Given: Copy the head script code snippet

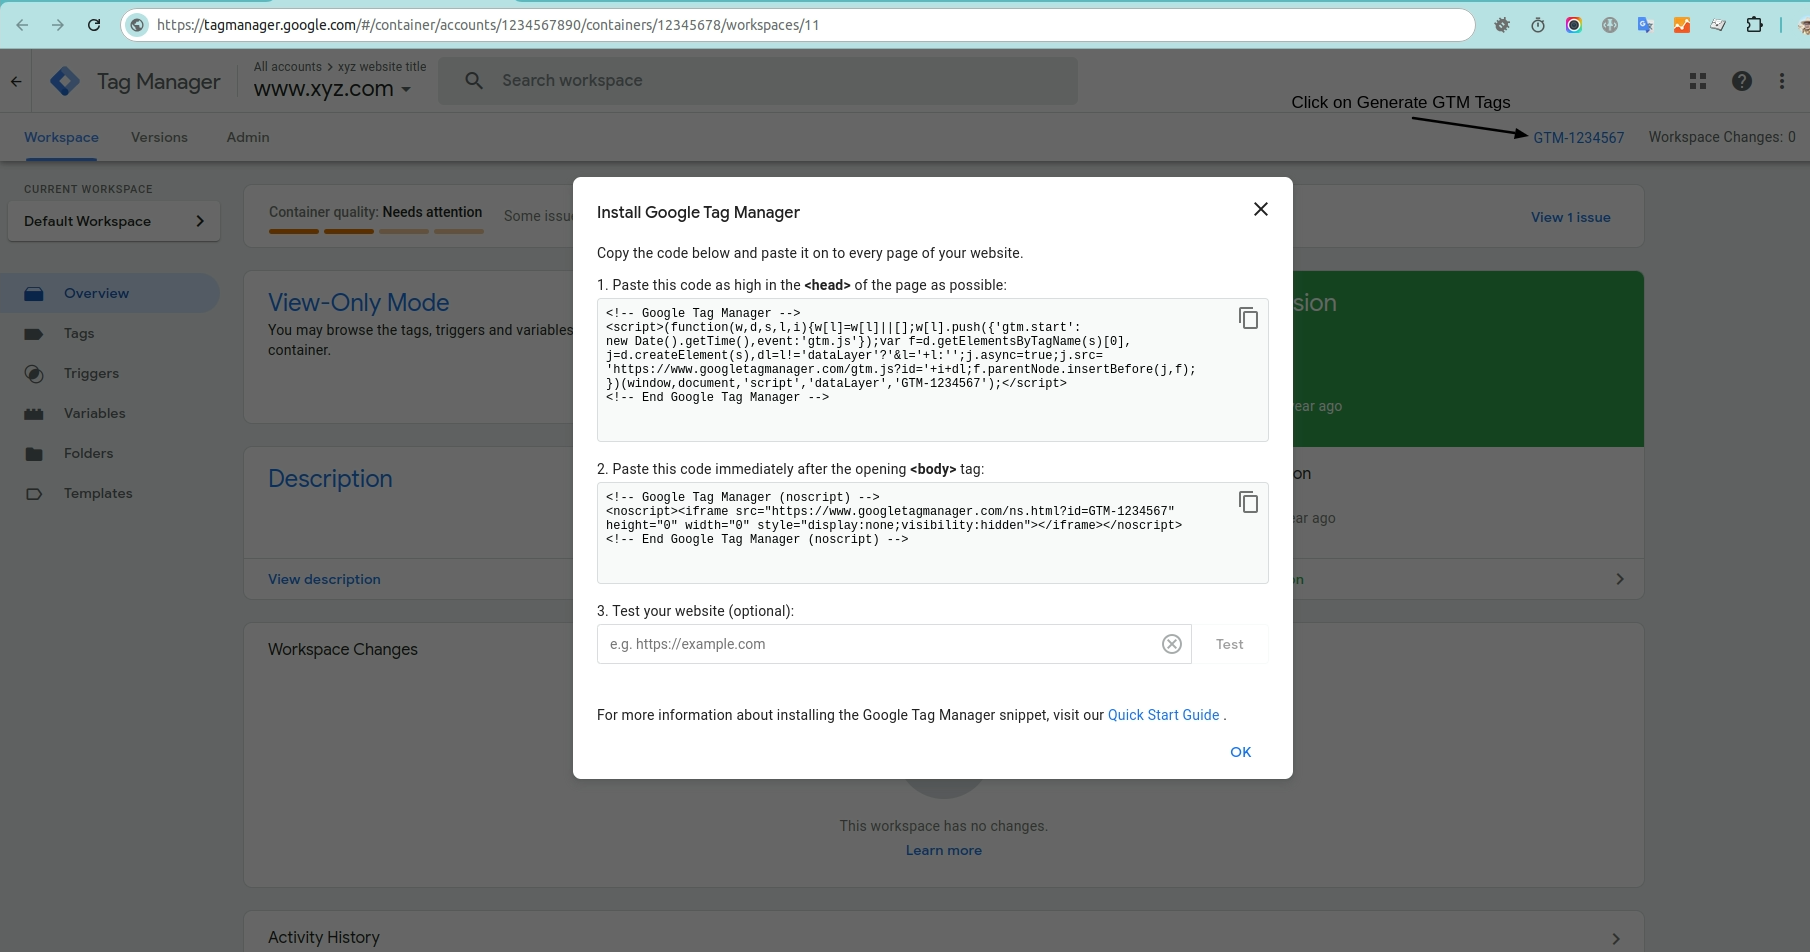Looking at the screenshot, I should click(1248, 318).
